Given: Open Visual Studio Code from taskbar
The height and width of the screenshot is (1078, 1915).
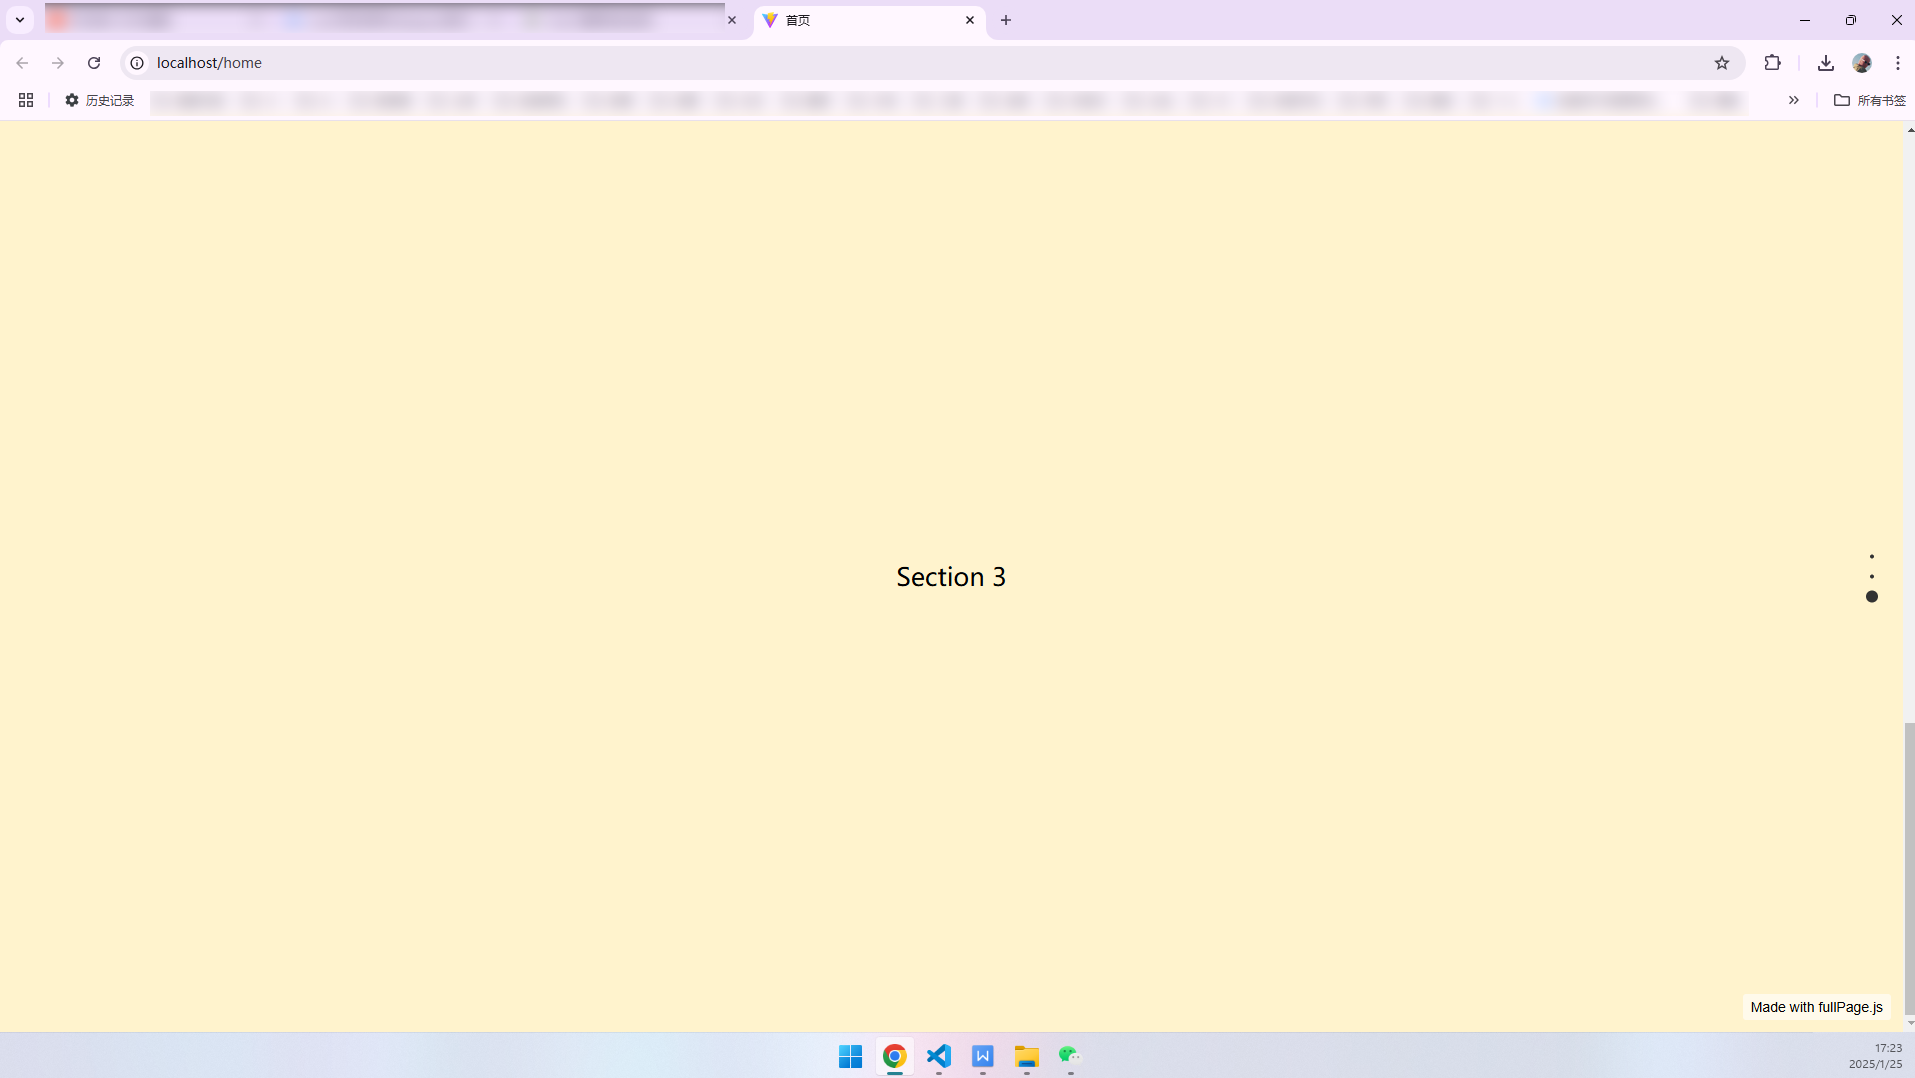Looking at the screenshot, I should click(939, 1056).
